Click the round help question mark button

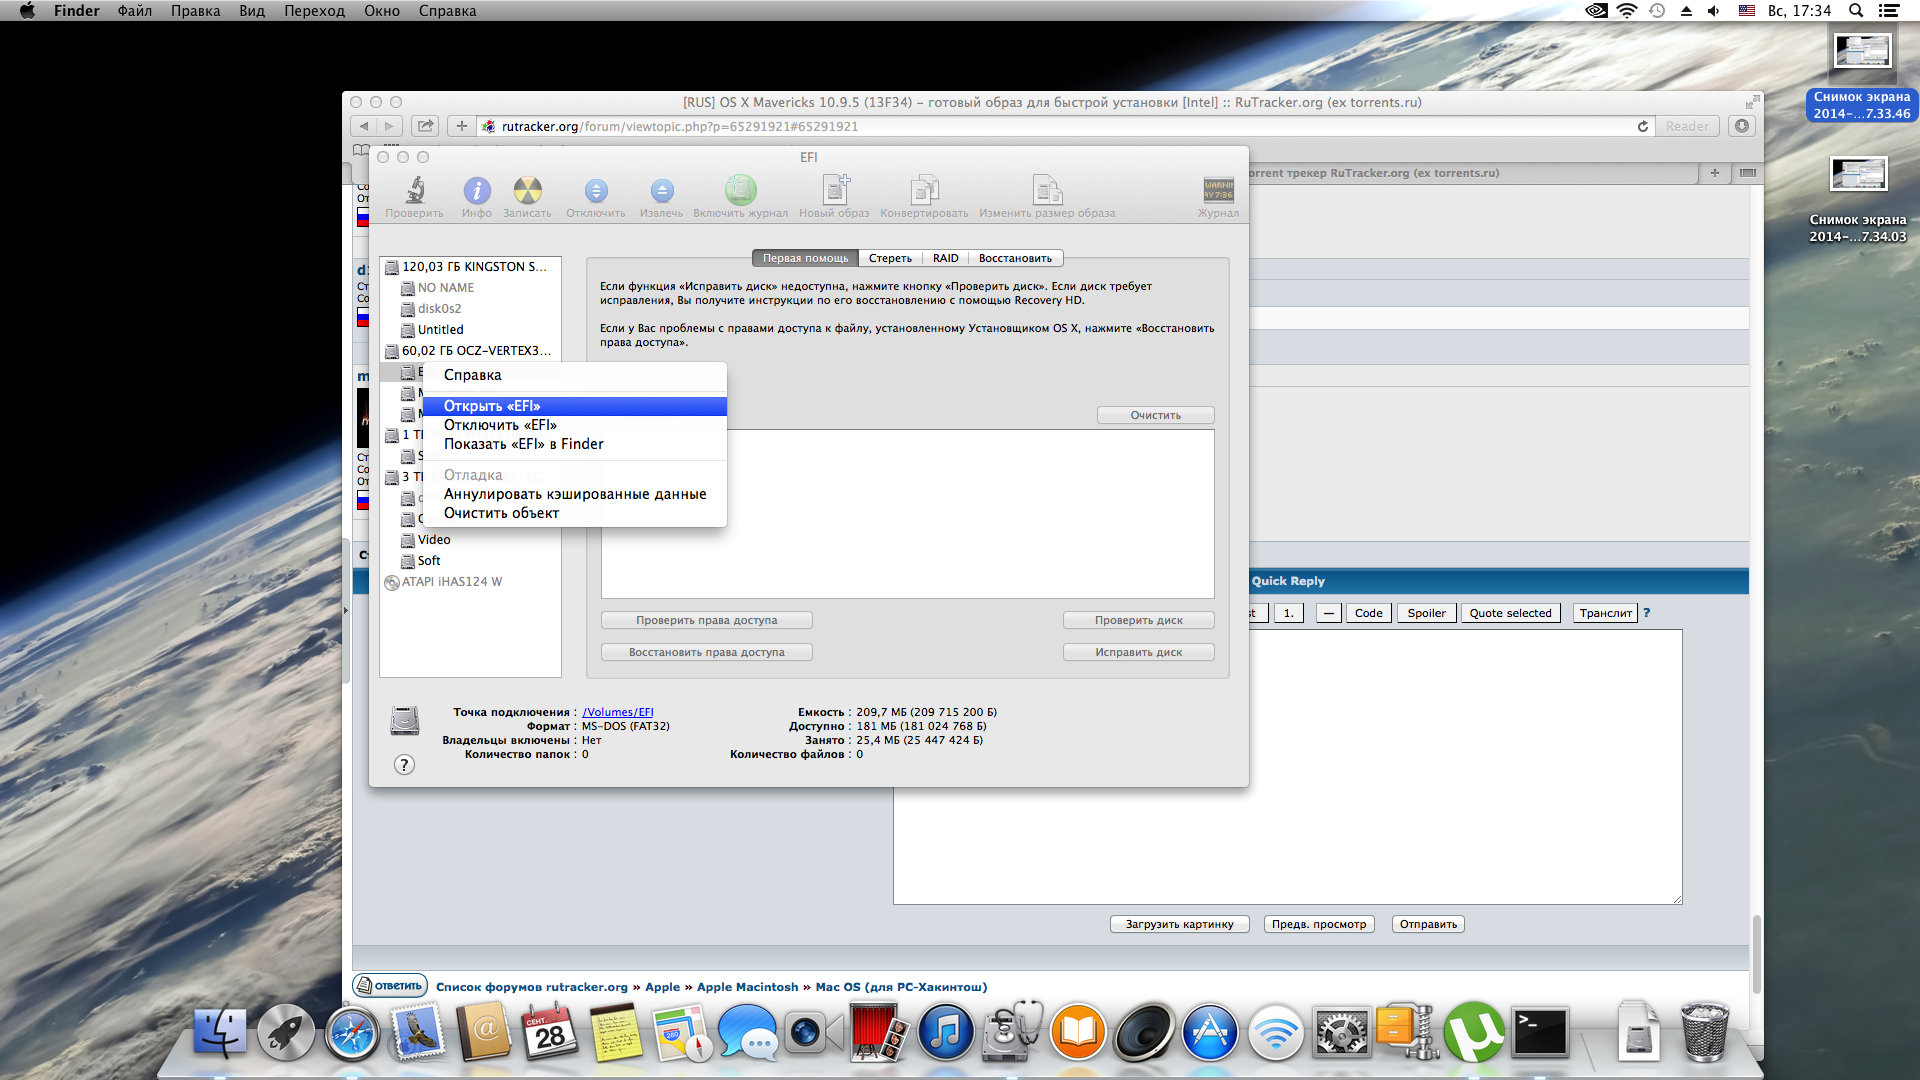tap(404, 765)
